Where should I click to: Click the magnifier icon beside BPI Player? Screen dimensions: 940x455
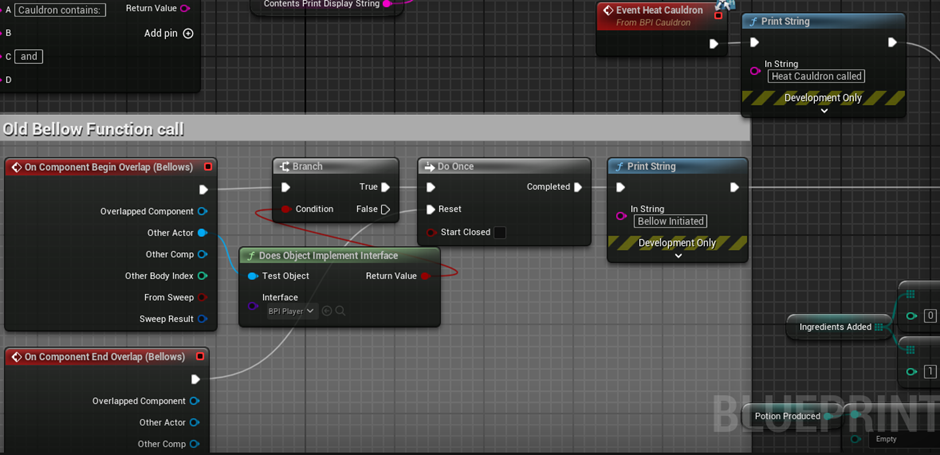[x=340, y=311]
